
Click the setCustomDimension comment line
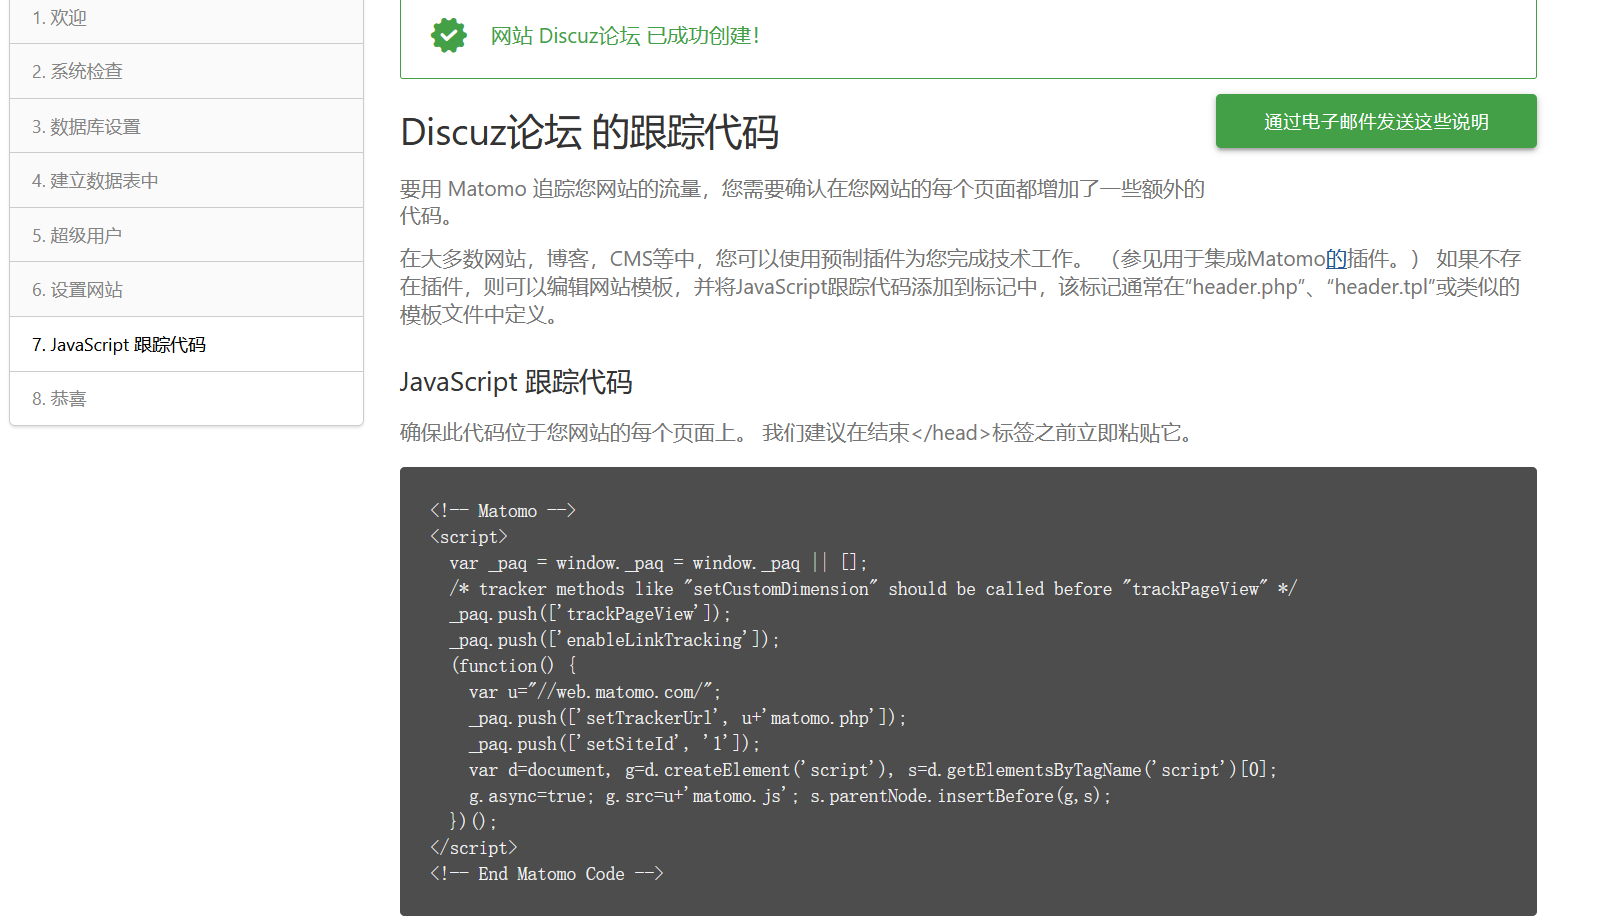click(x=873, y=589)
